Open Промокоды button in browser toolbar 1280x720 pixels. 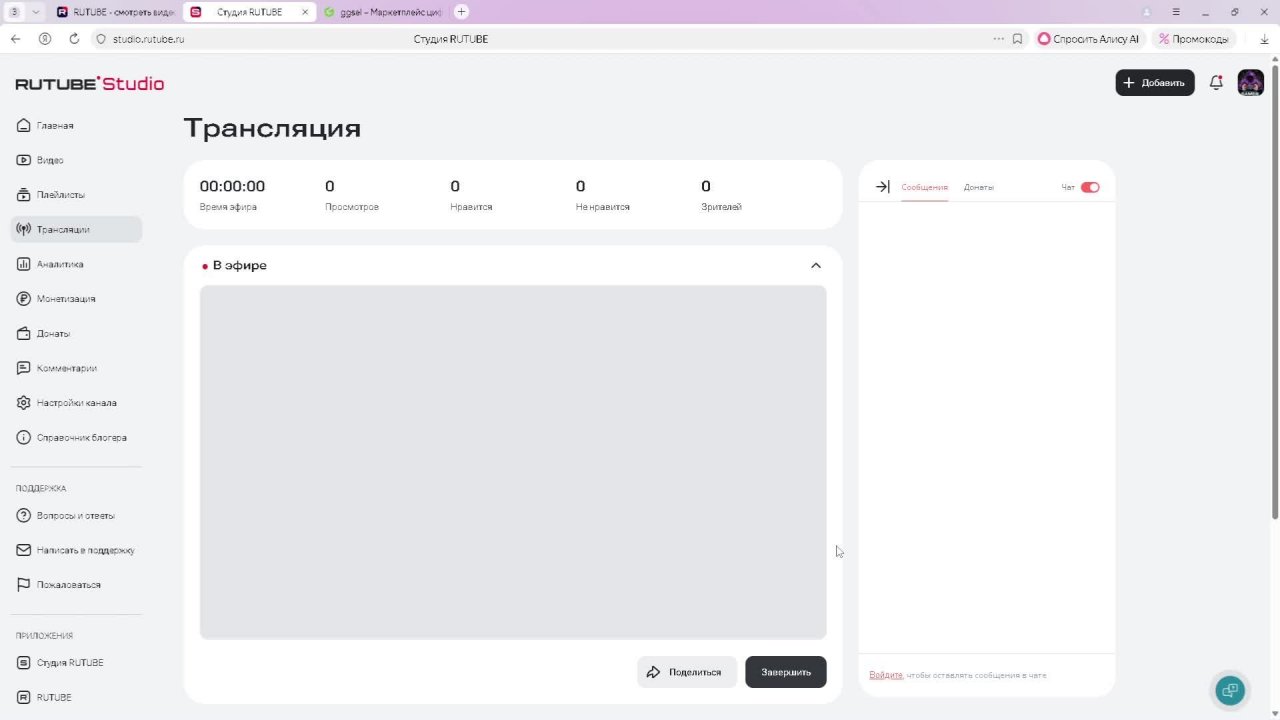1194,39
